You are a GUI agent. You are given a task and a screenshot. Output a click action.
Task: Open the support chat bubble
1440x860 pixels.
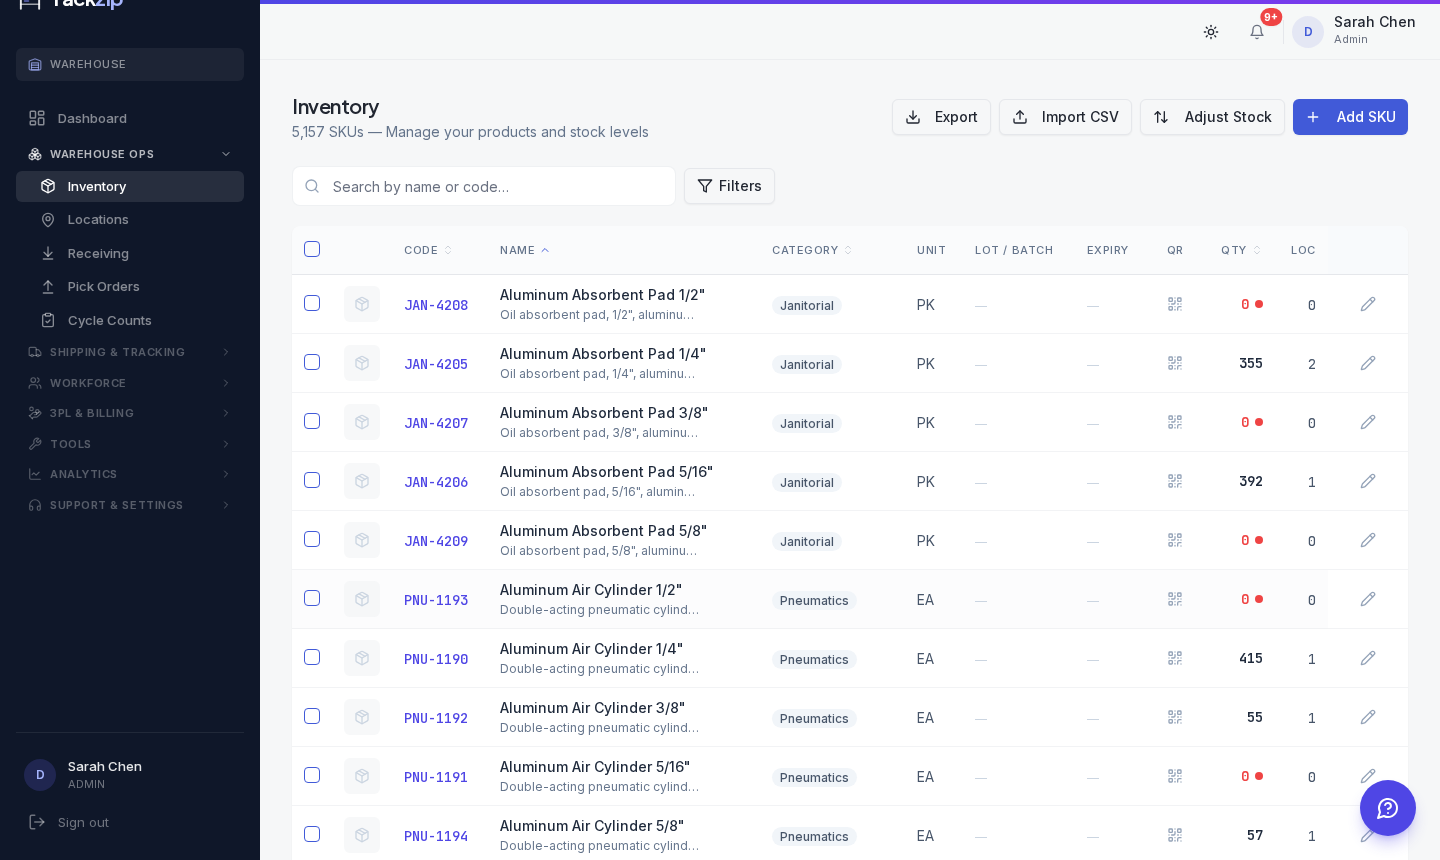click(x=1388, y=808)
